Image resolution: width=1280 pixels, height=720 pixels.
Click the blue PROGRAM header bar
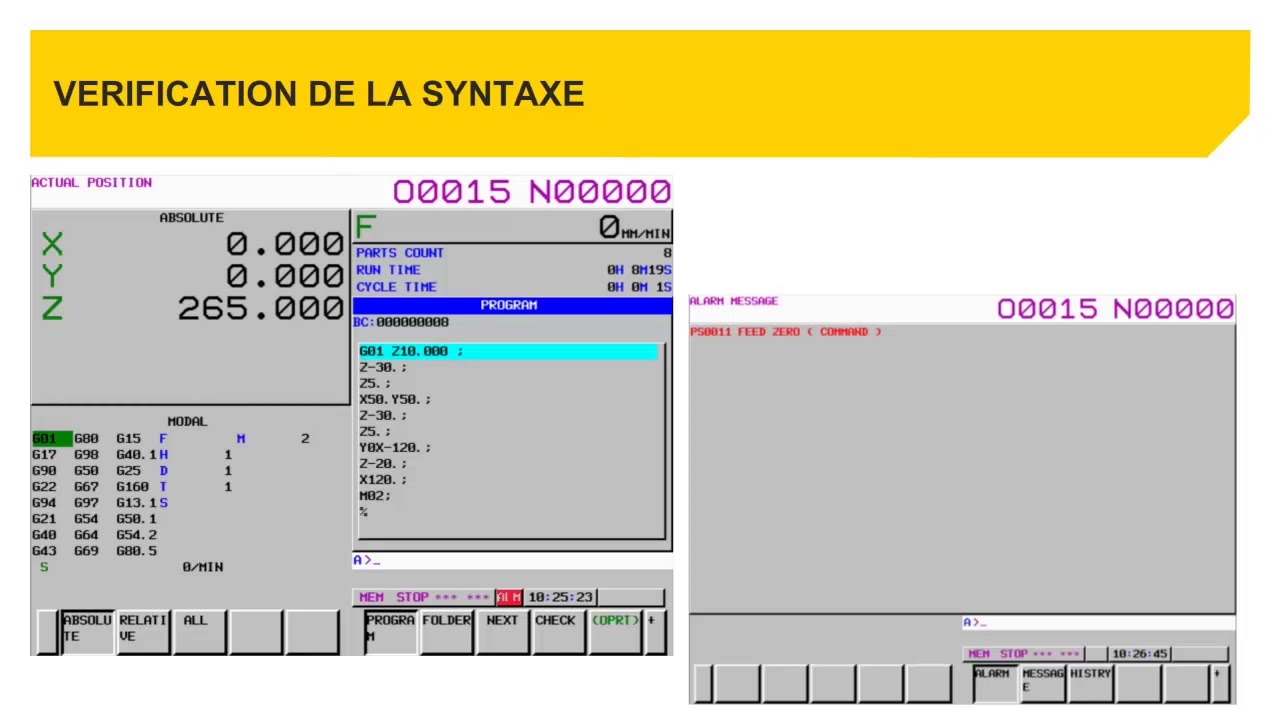point(512,306)
